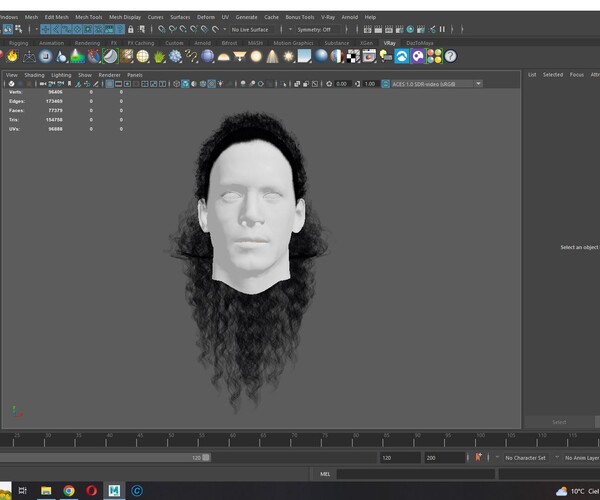Screen dimensions: 600x500
Task: Click the V-Ray mesh light funnel icon
Action: [240, 56]
